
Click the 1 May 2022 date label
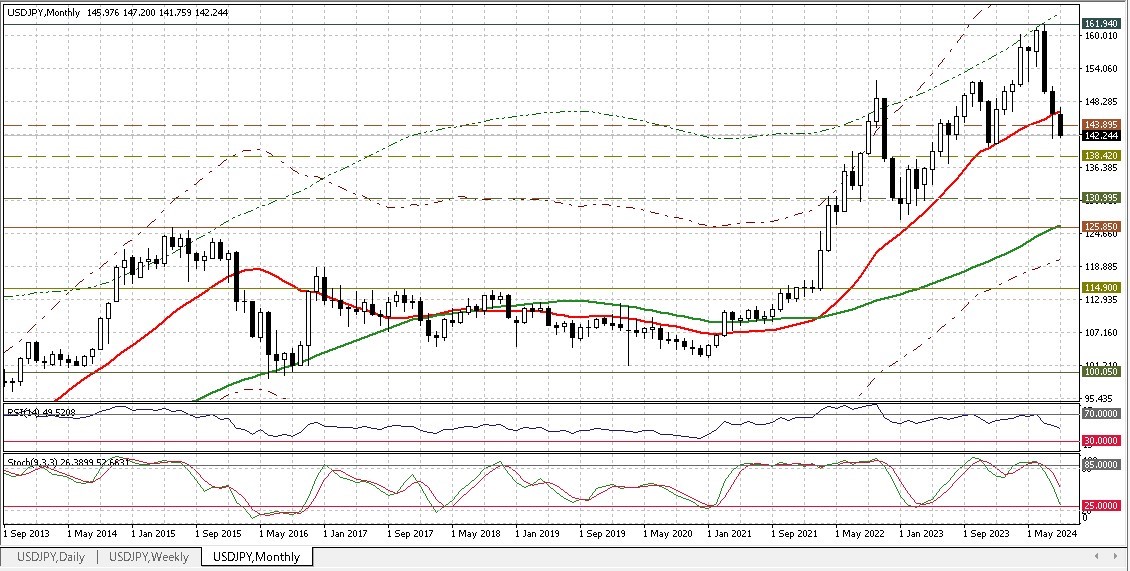(859, 534)
